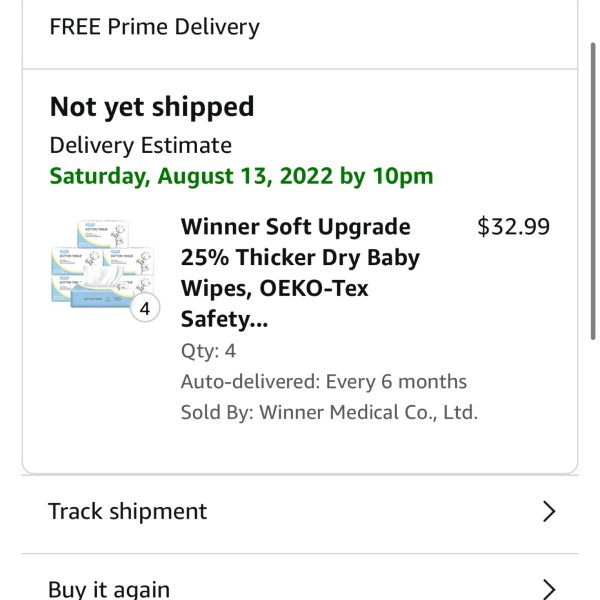Tap the 25% Thicker Dry Baby title line
This screenshot has height=600, width=600.
point(300,258)
